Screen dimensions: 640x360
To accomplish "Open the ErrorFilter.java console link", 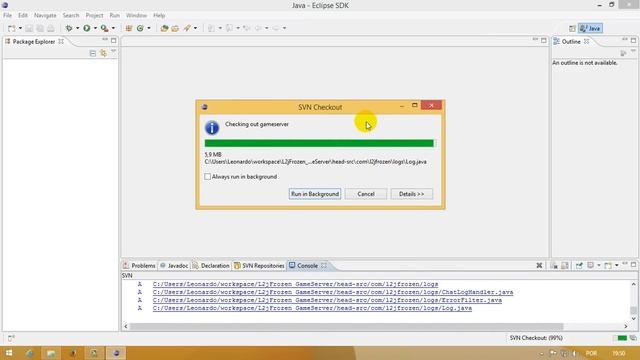I will tap(327, 300).
